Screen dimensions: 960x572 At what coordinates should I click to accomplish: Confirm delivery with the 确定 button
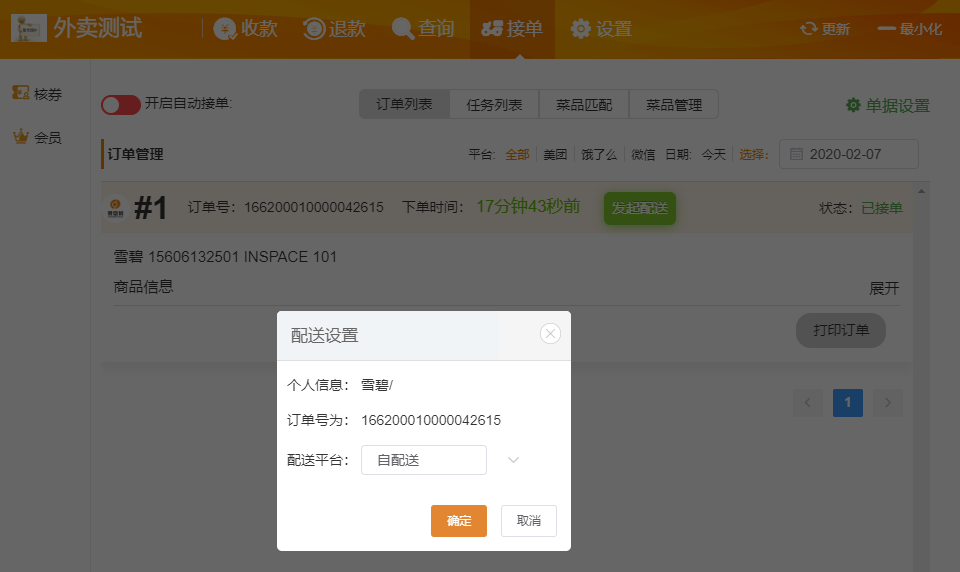[459, 521]
